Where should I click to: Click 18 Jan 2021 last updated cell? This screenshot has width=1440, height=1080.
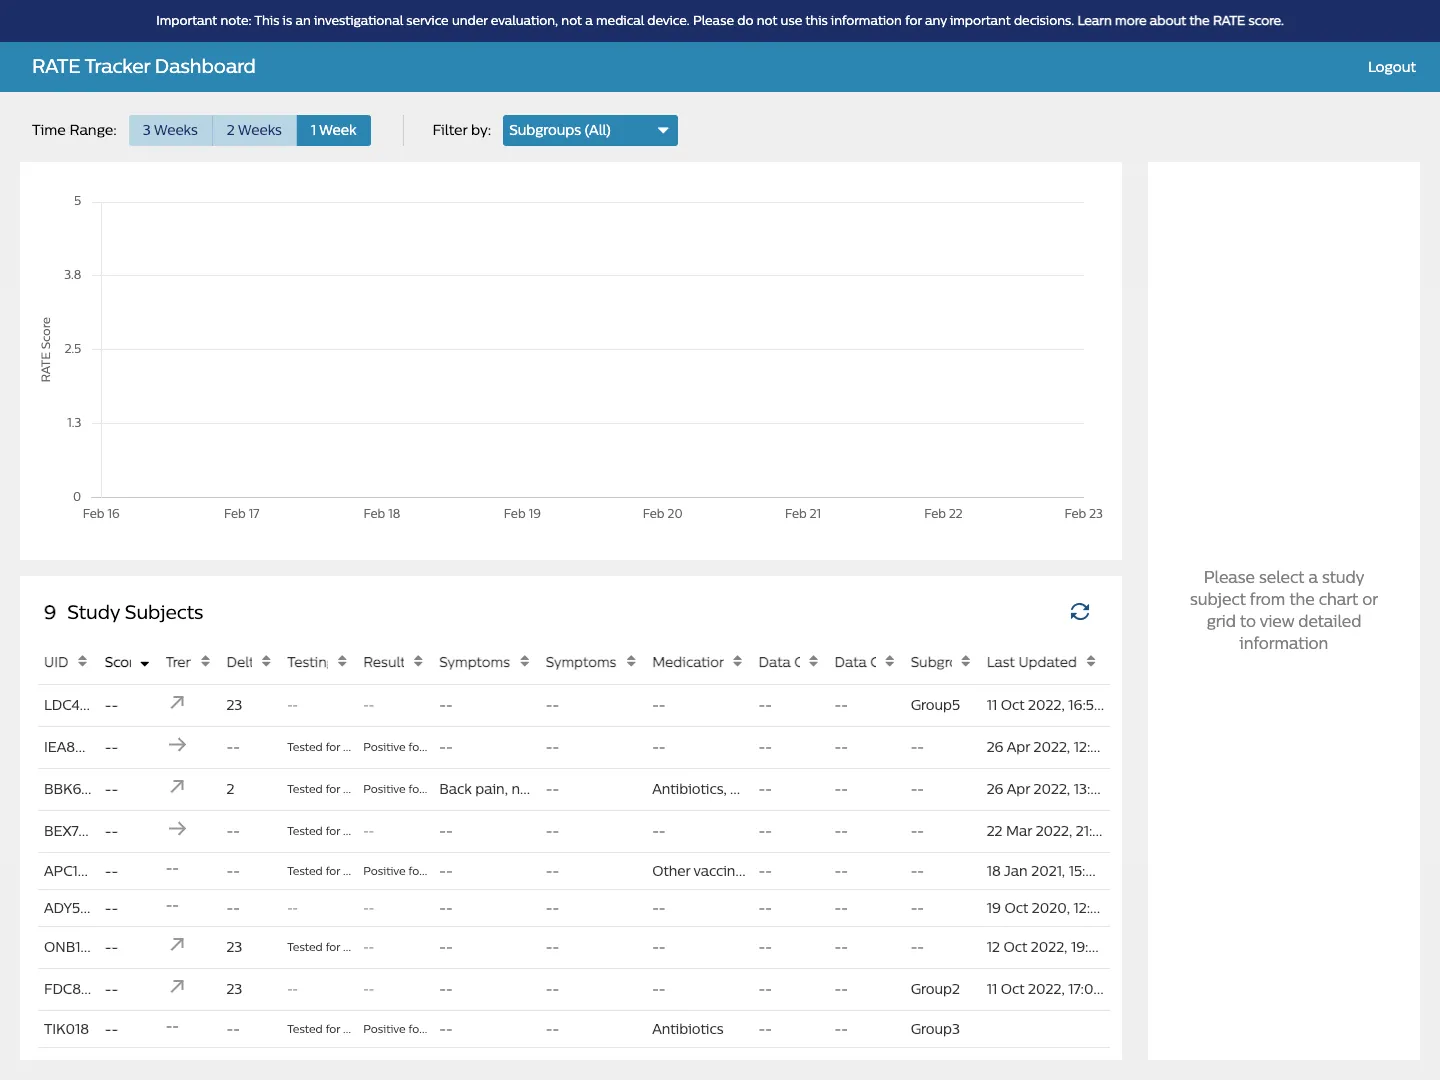tap(1041, 871)
